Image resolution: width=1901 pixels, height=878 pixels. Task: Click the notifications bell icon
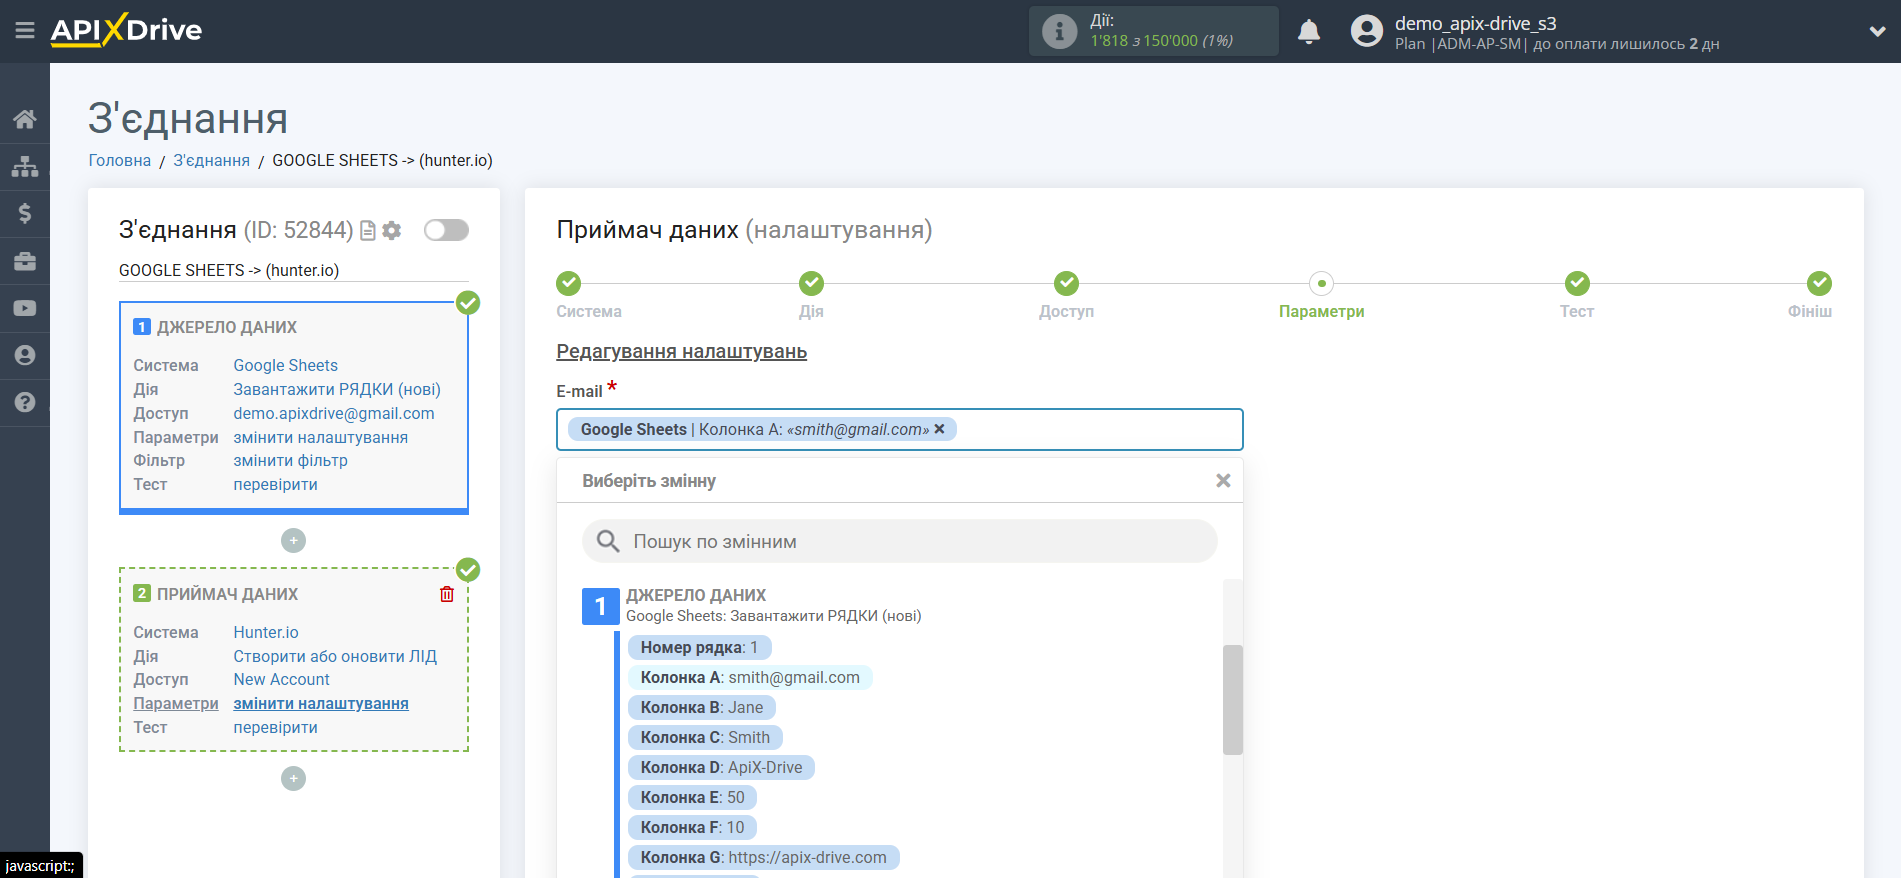(1309, 32)
